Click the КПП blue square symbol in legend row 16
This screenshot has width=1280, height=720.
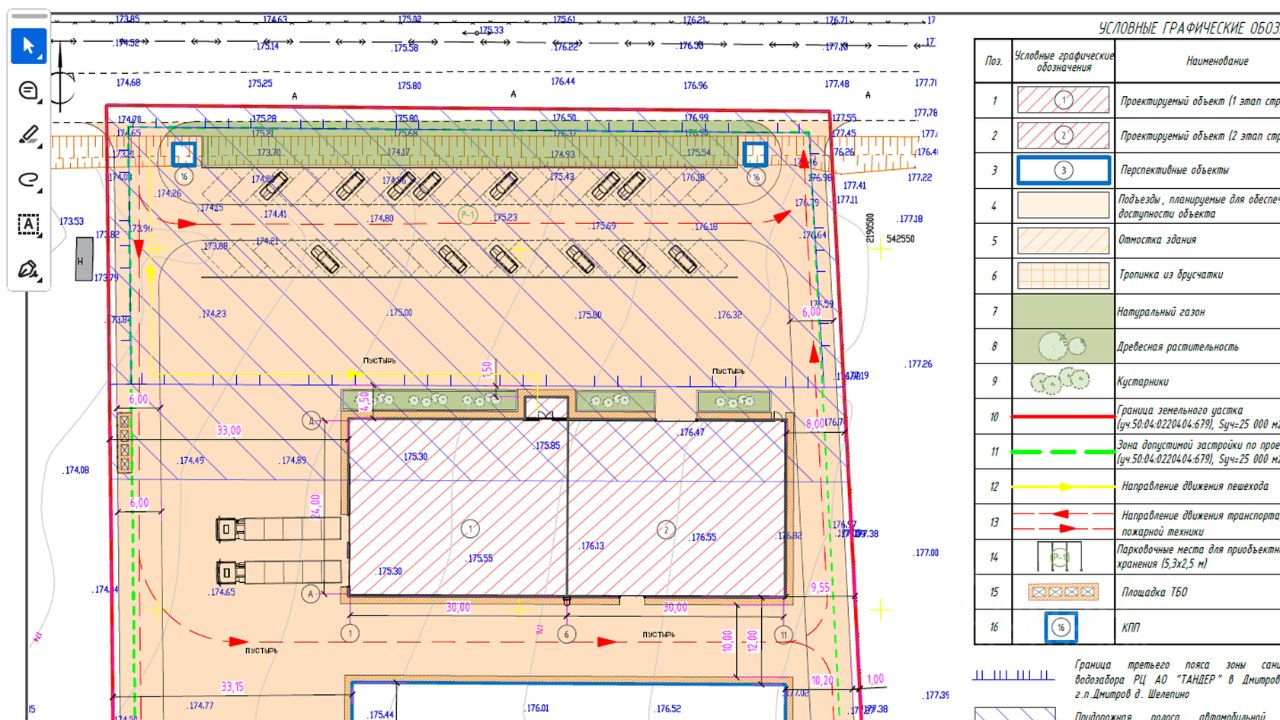pos(1062,628)
